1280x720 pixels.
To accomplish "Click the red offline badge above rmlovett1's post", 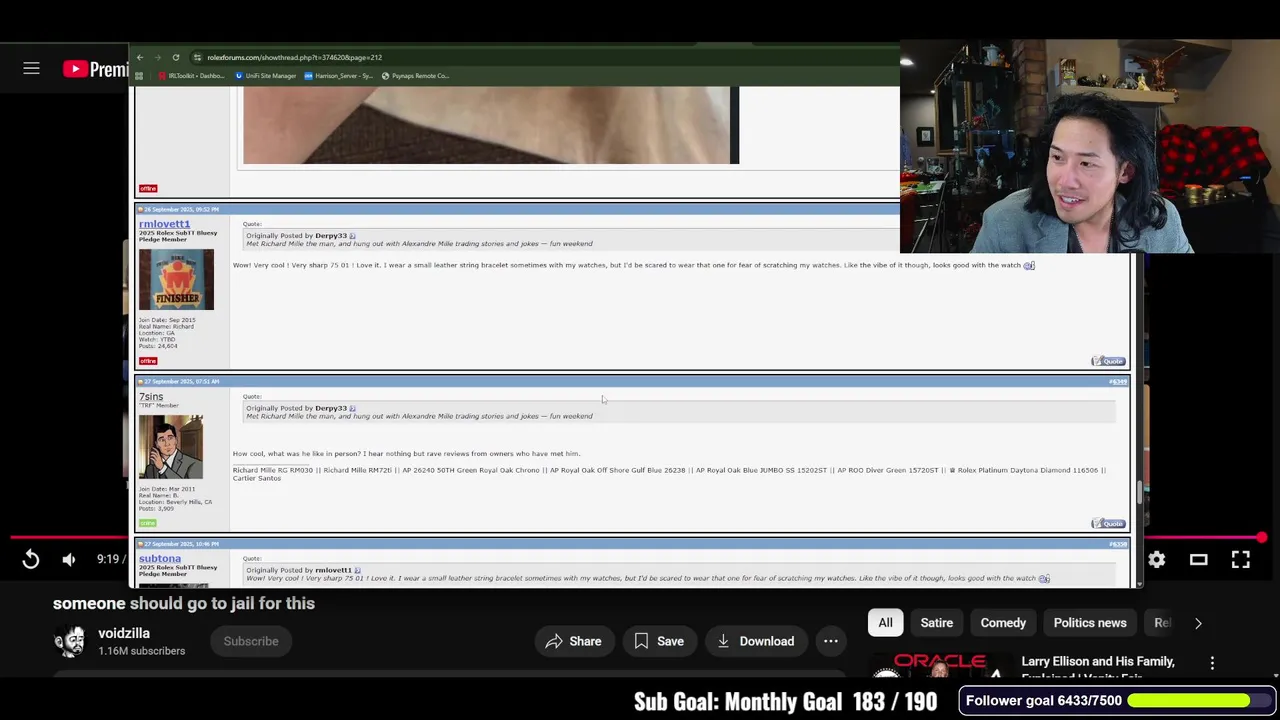I will [148, 188].
